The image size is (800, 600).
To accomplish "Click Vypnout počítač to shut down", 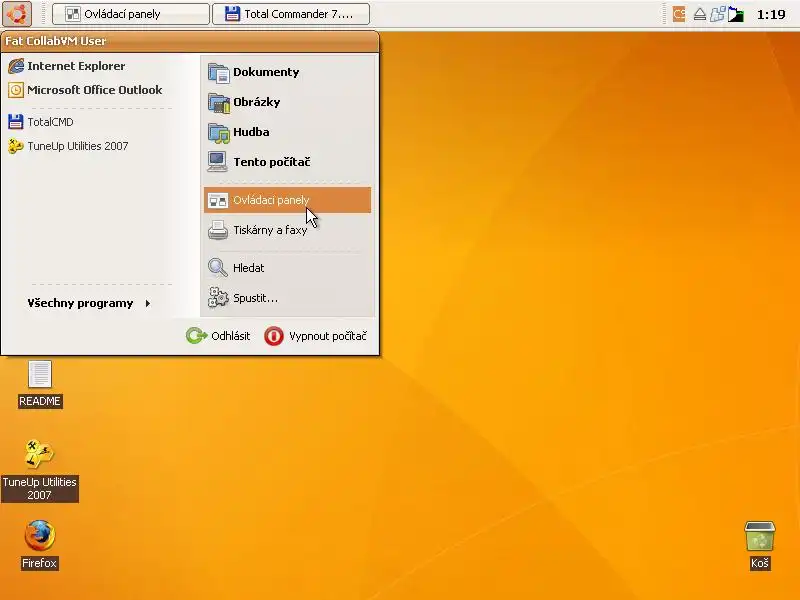I will tap(316, 336).
